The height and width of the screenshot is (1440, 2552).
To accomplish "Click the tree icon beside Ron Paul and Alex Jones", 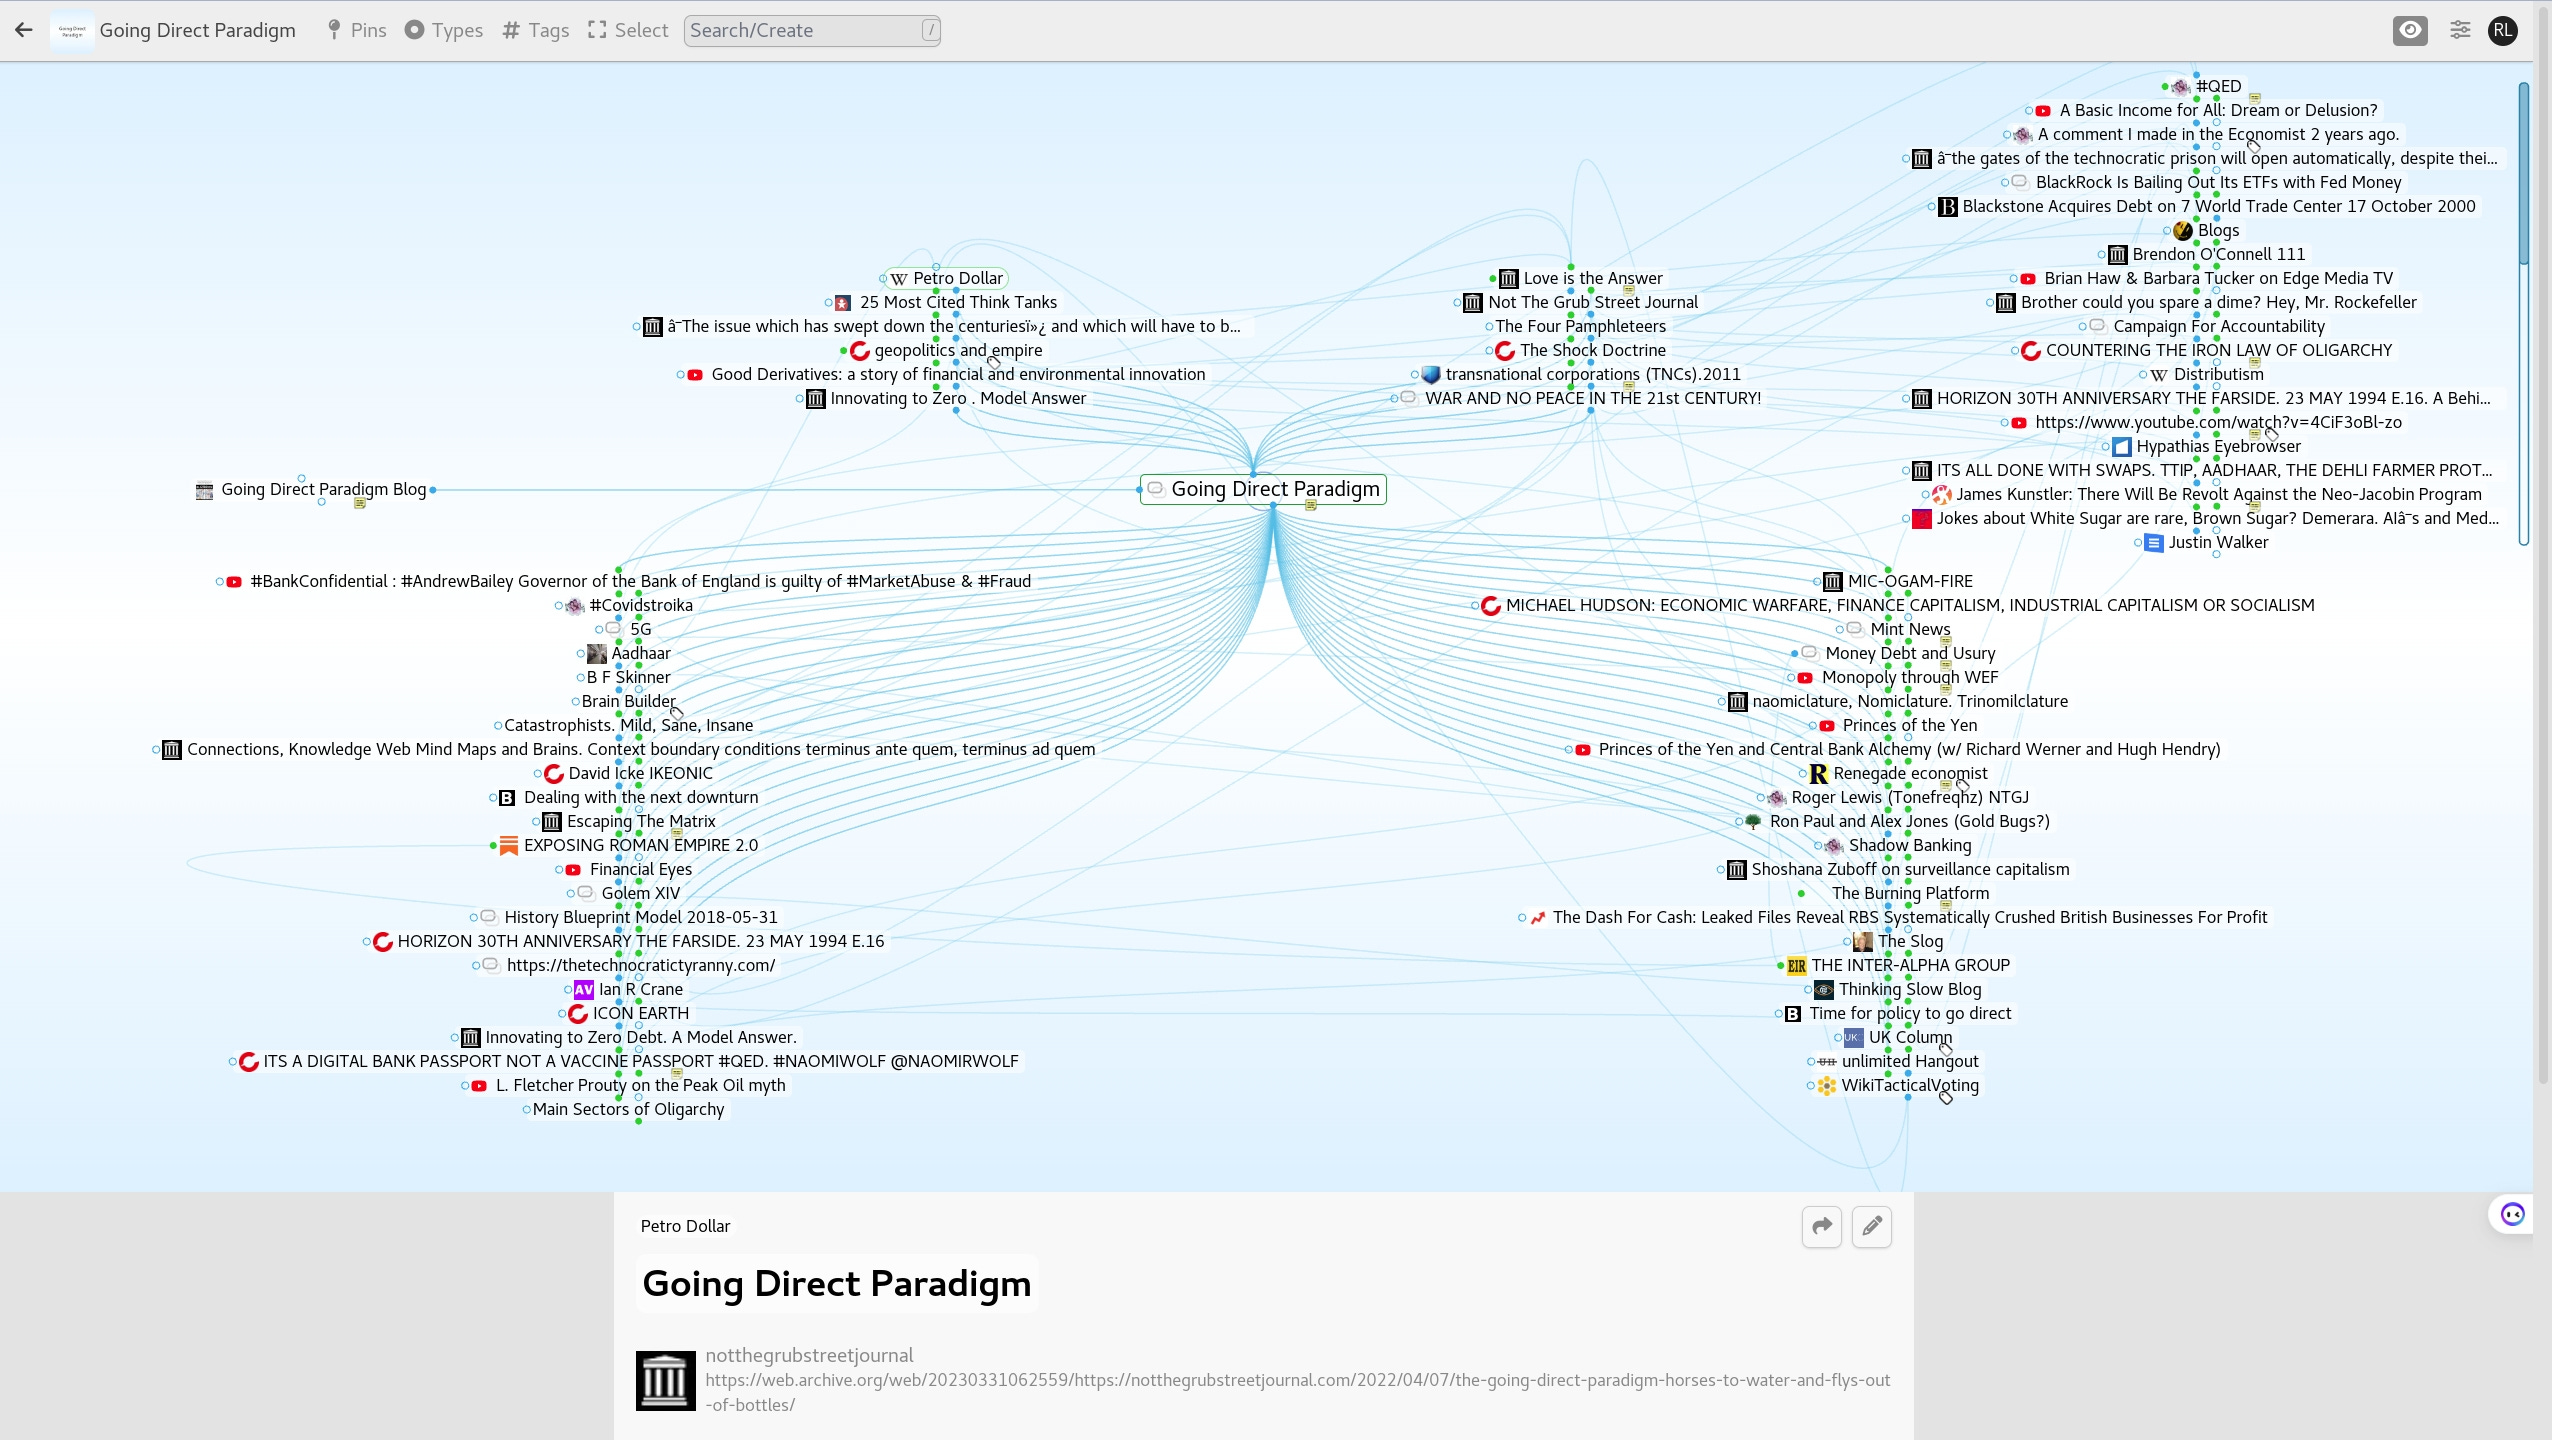I will (1754, 822).
